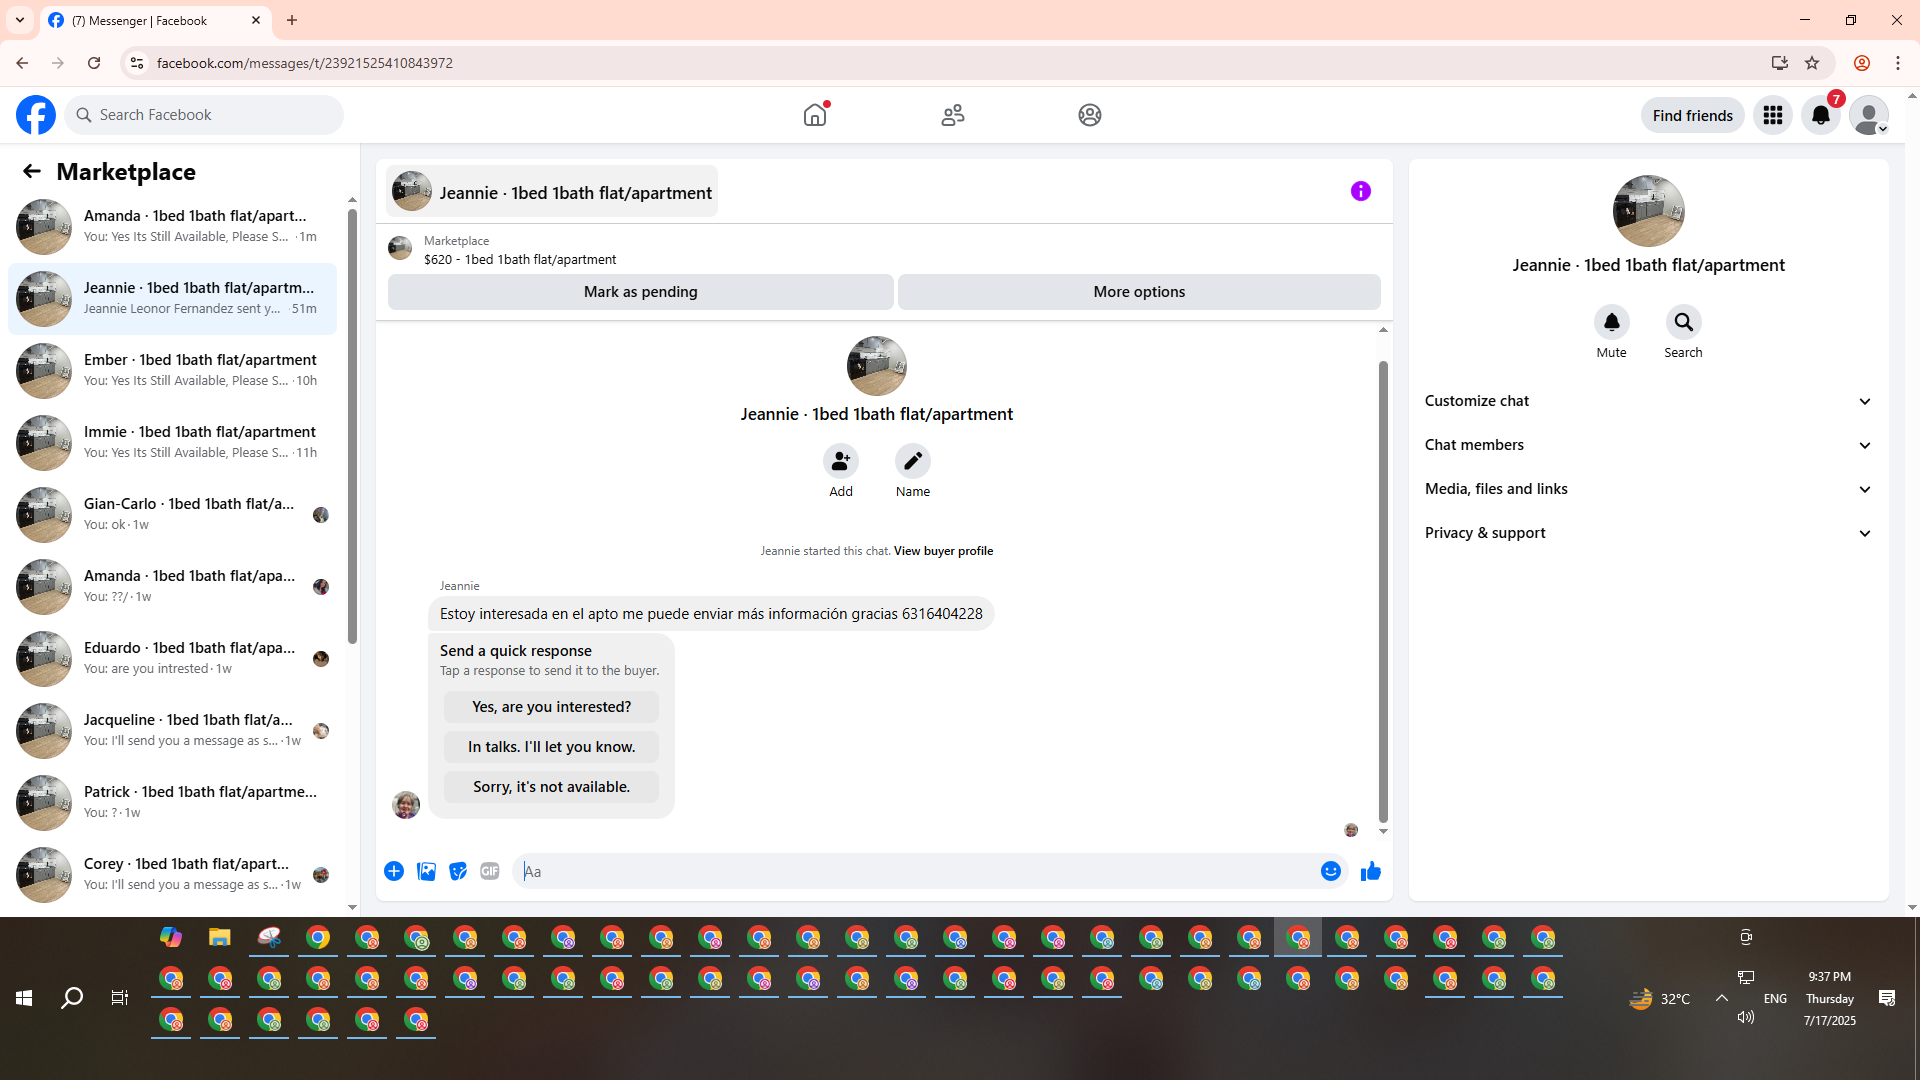Choose a sticker
1920x1080 pixels.
click(458, 871)
